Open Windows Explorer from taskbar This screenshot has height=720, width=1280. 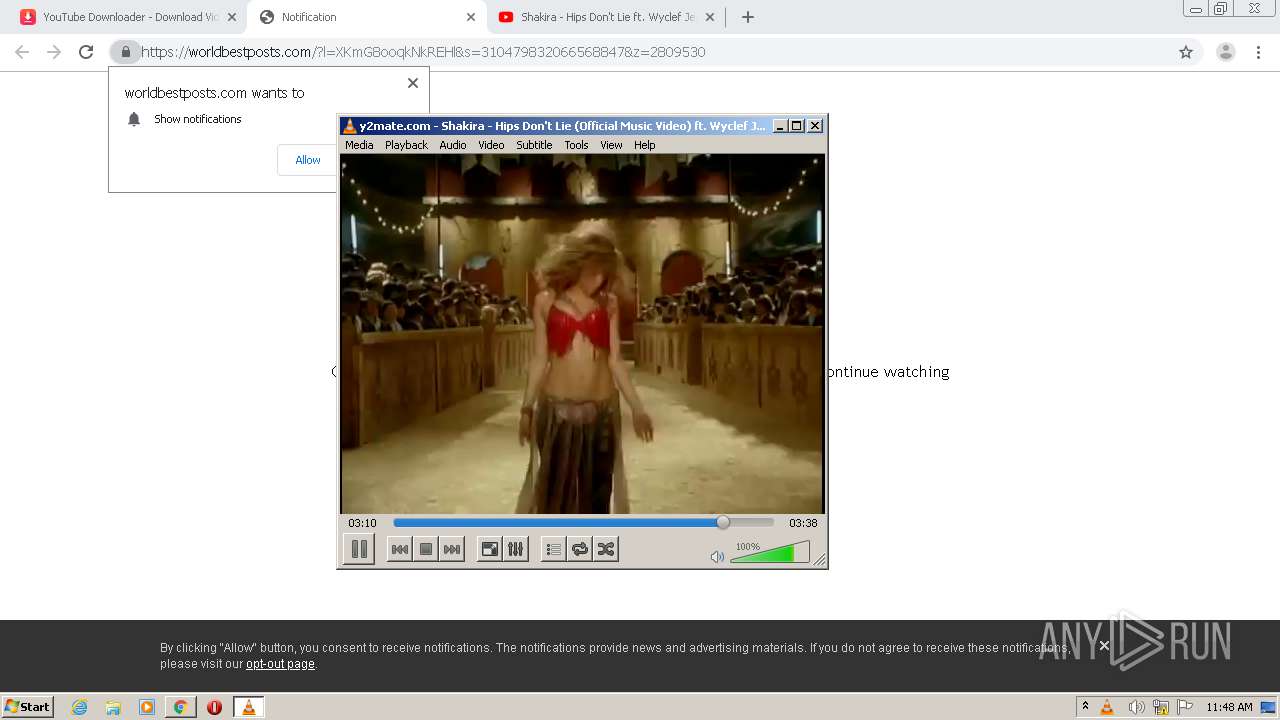coord(113,707)
